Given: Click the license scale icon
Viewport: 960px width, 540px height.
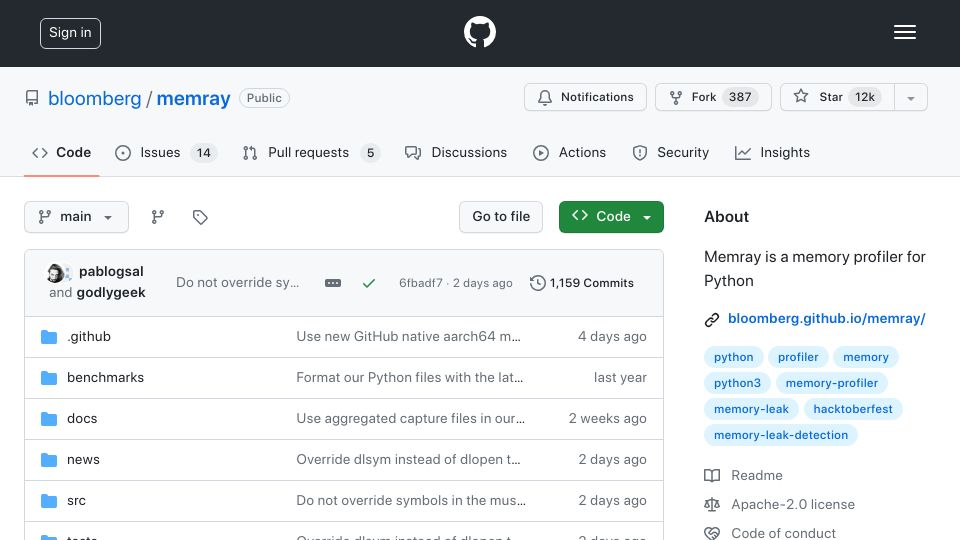Looking at the screenshot, I should pyautogui.click(x=712, y=504).
